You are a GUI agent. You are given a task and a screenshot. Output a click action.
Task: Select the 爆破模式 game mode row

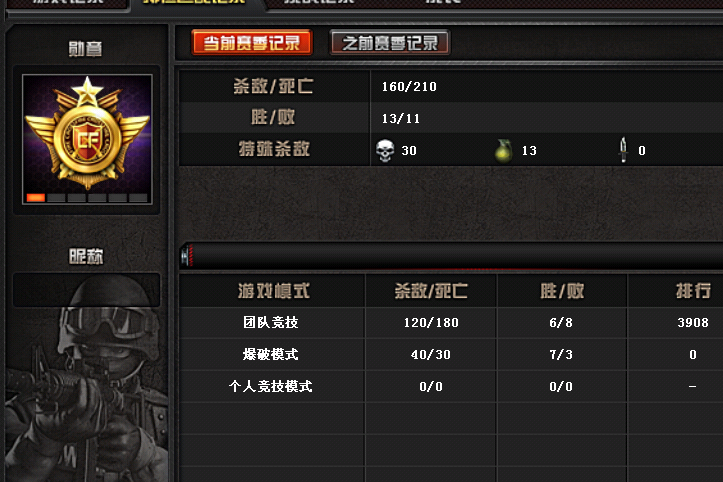[451, 354]
